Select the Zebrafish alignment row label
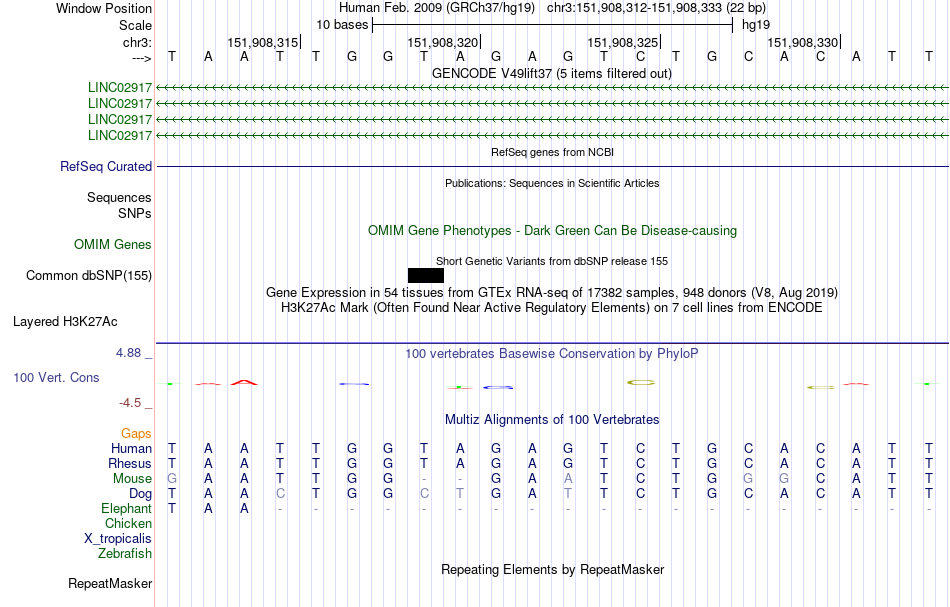Image resolution: width=950 pixels, height=607 pixels. click(125, 554)
